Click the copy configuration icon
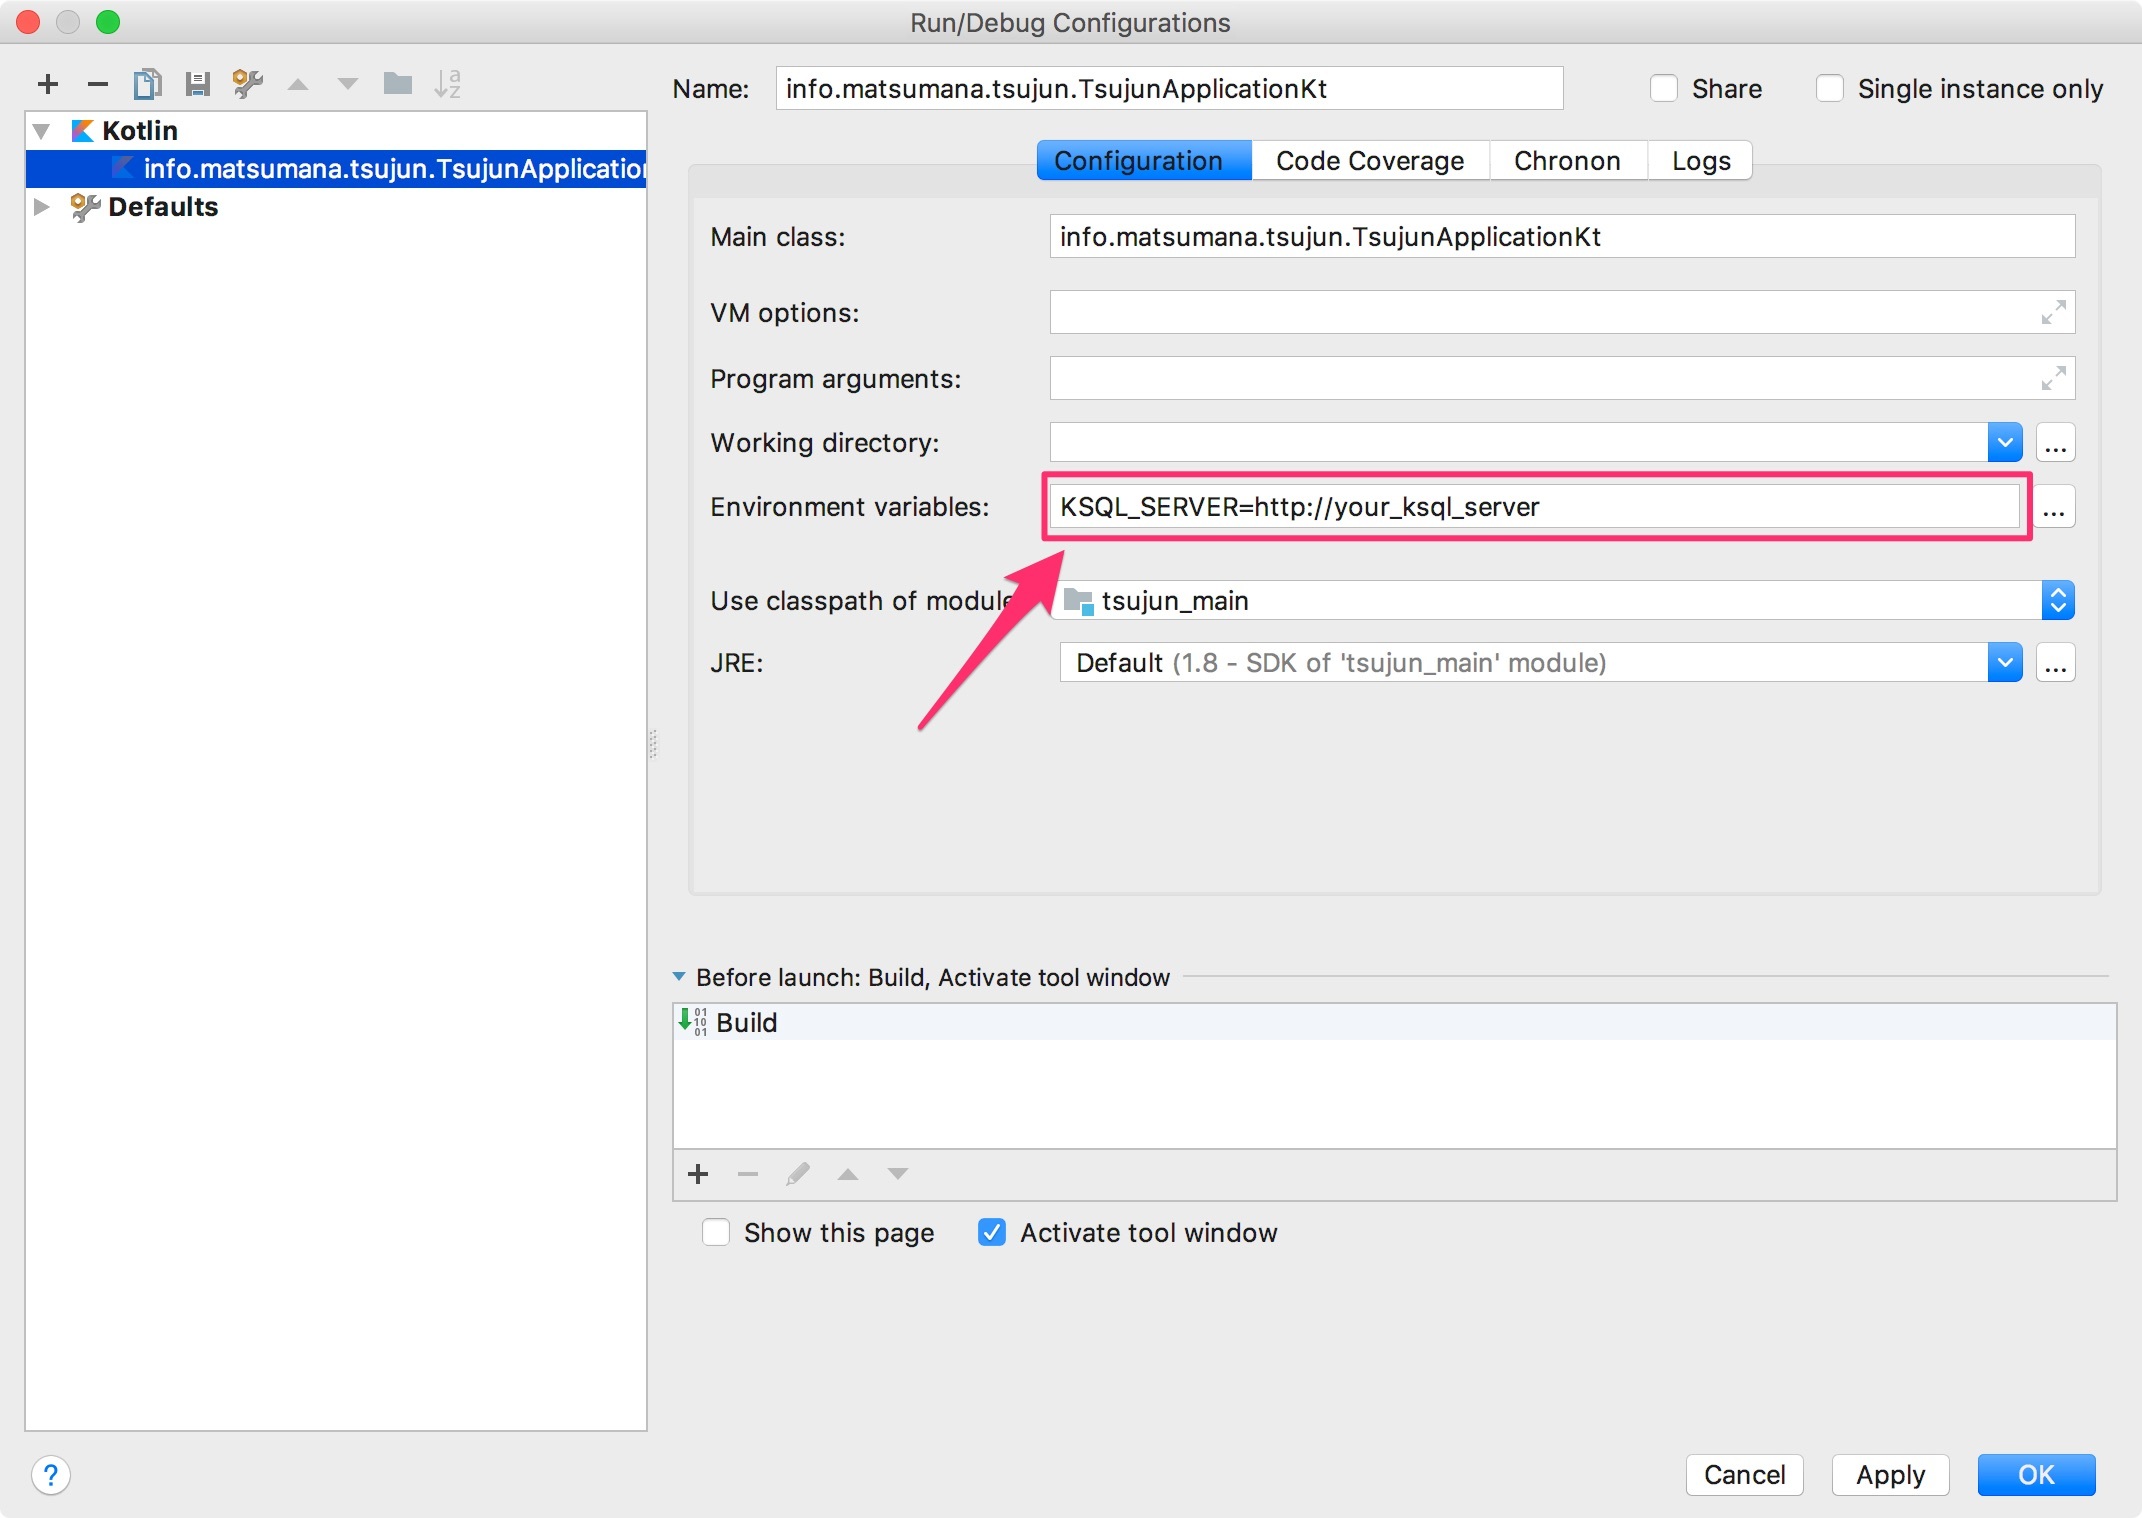The height and width of the screenshot is (1518, 2142). pyautogui.click(x=147, y=84)
